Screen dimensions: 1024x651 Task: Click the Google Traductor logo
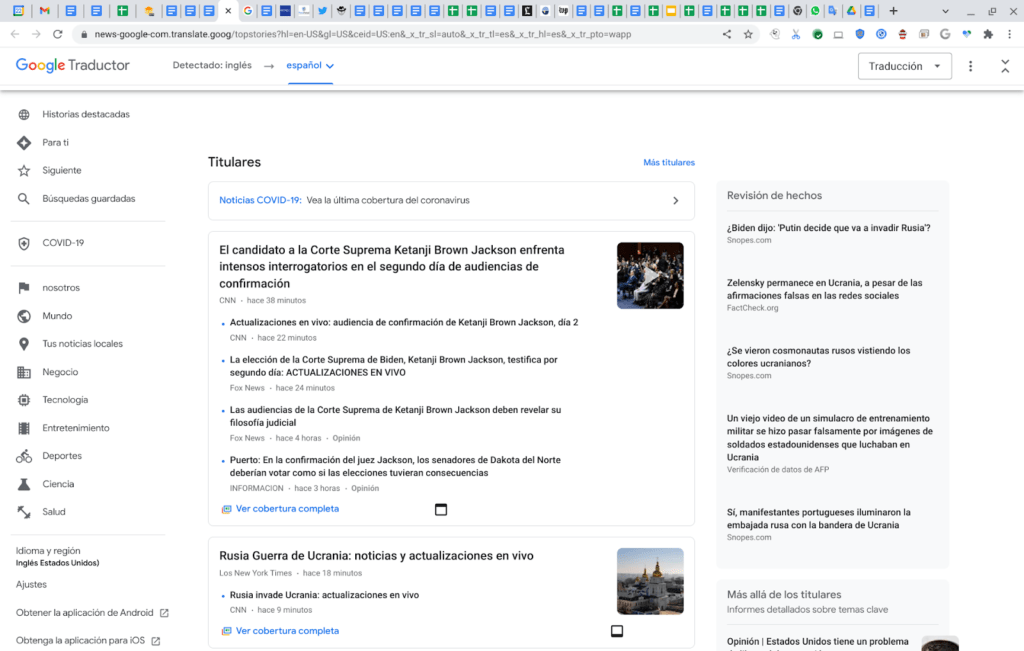[x=72, y=65]
